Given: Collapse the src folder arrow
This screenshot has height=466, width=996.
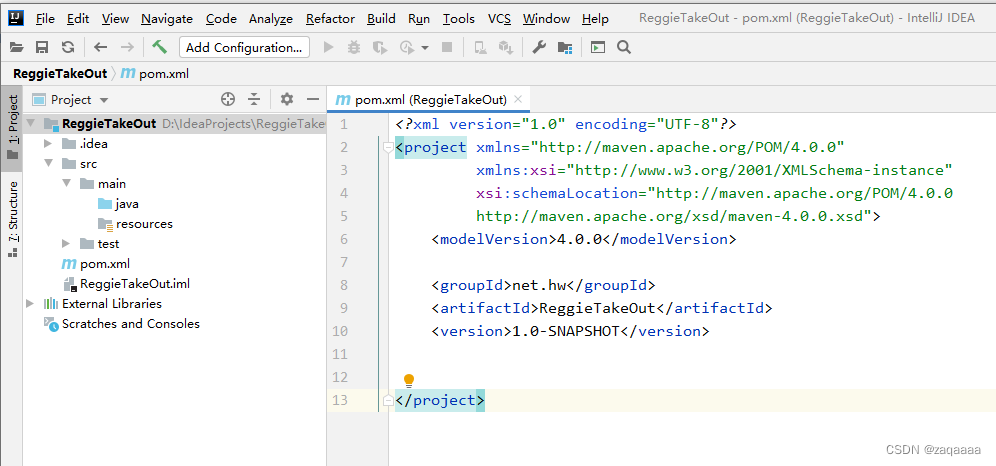Looking at the screenshot, I should 48,164.
